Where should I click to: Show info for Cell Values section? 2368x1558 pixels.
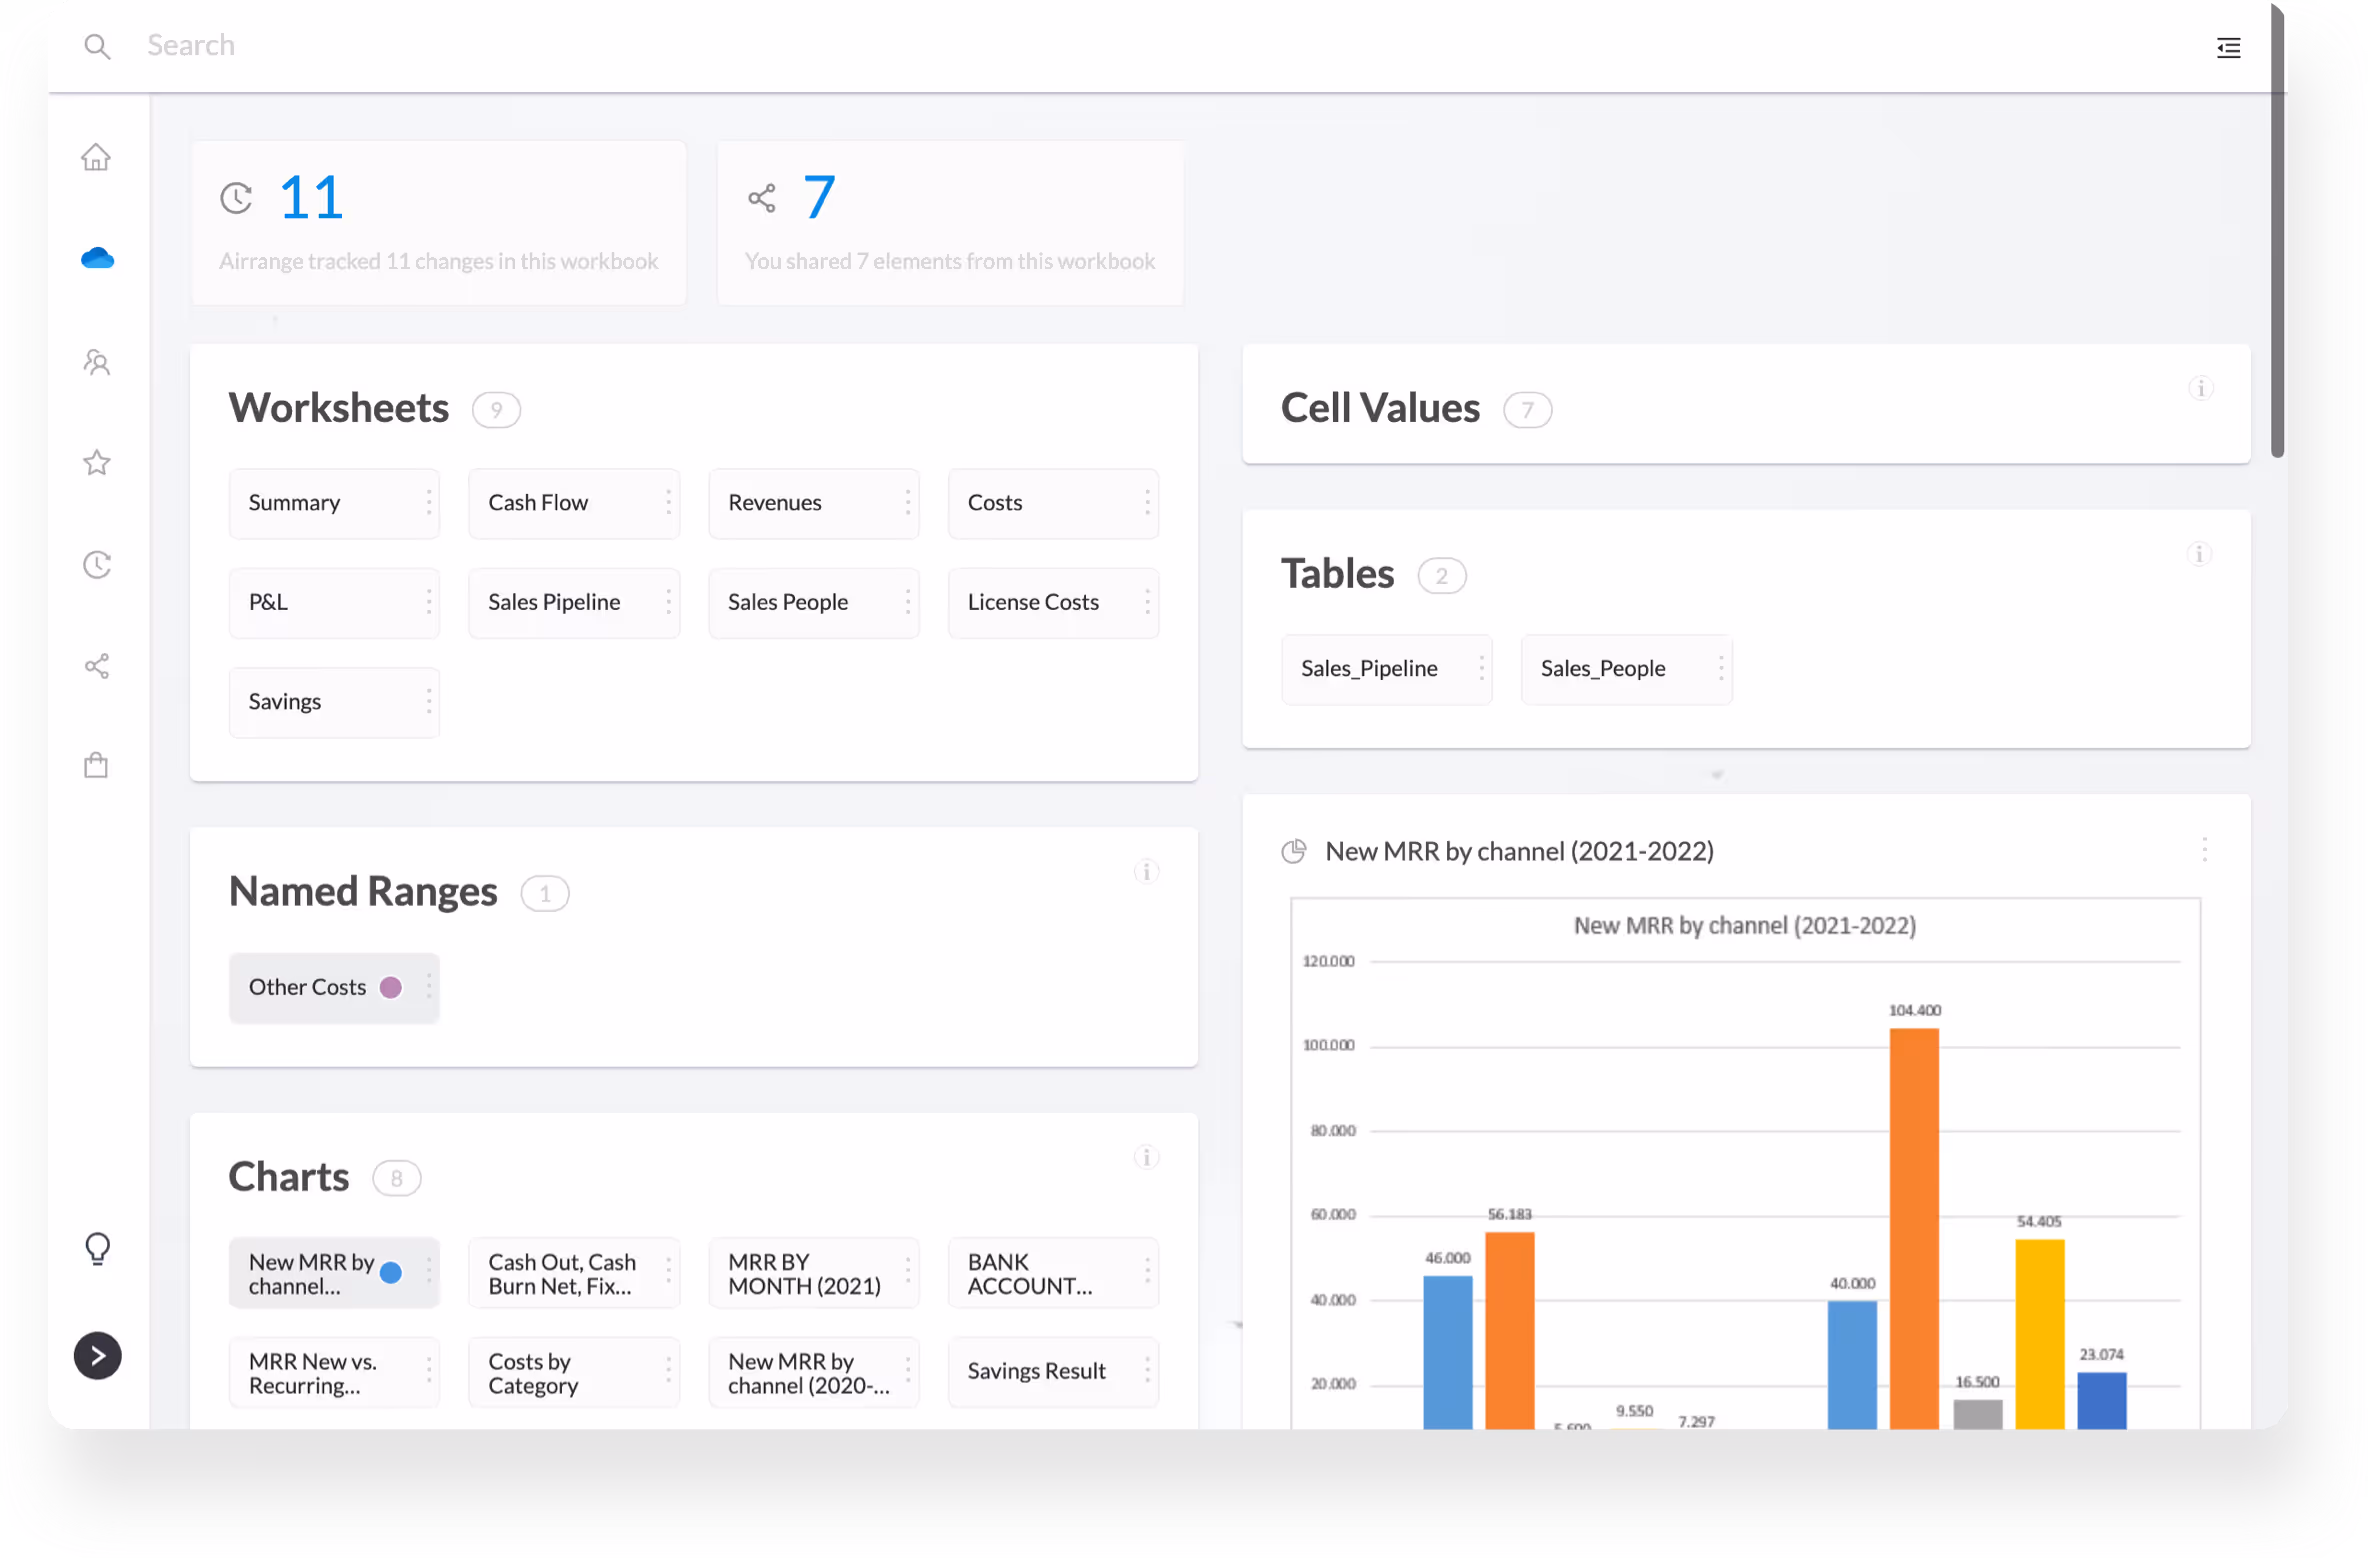pyautogui.click(x=2200, y=388)
